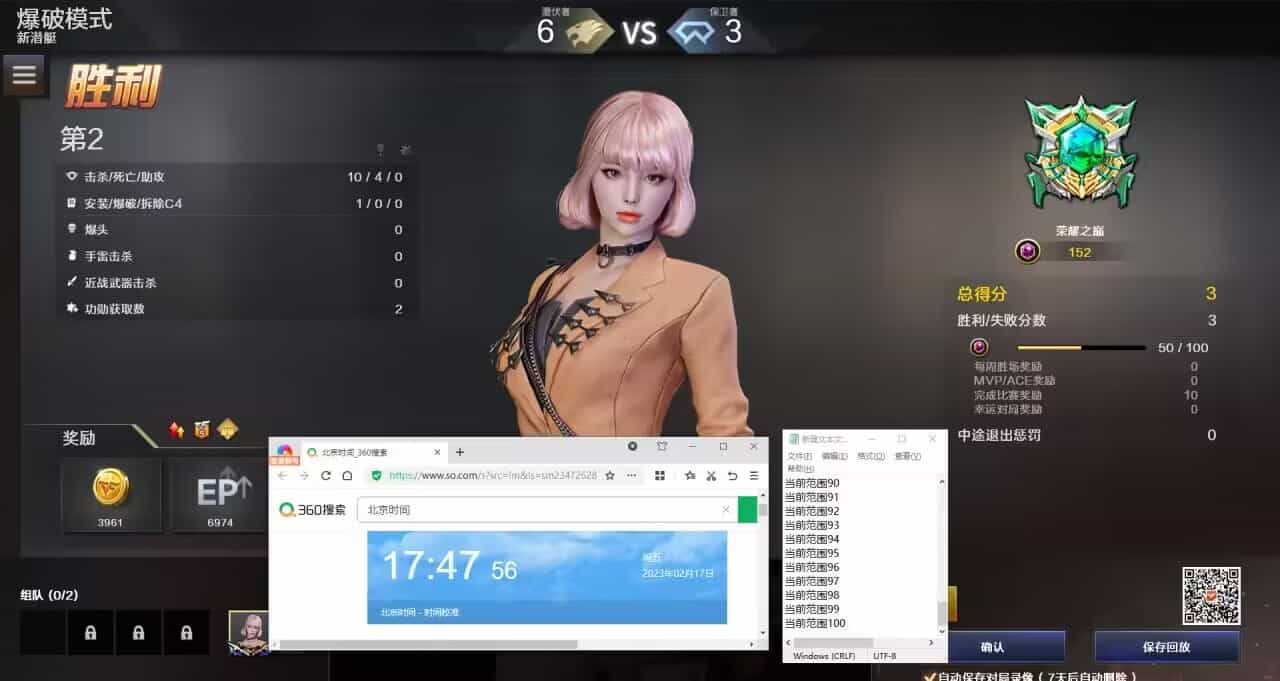Viewport: 1280px width, 681px height.
Task: Click the blue defender team emblem beside score 3
Action: point(691,33)
